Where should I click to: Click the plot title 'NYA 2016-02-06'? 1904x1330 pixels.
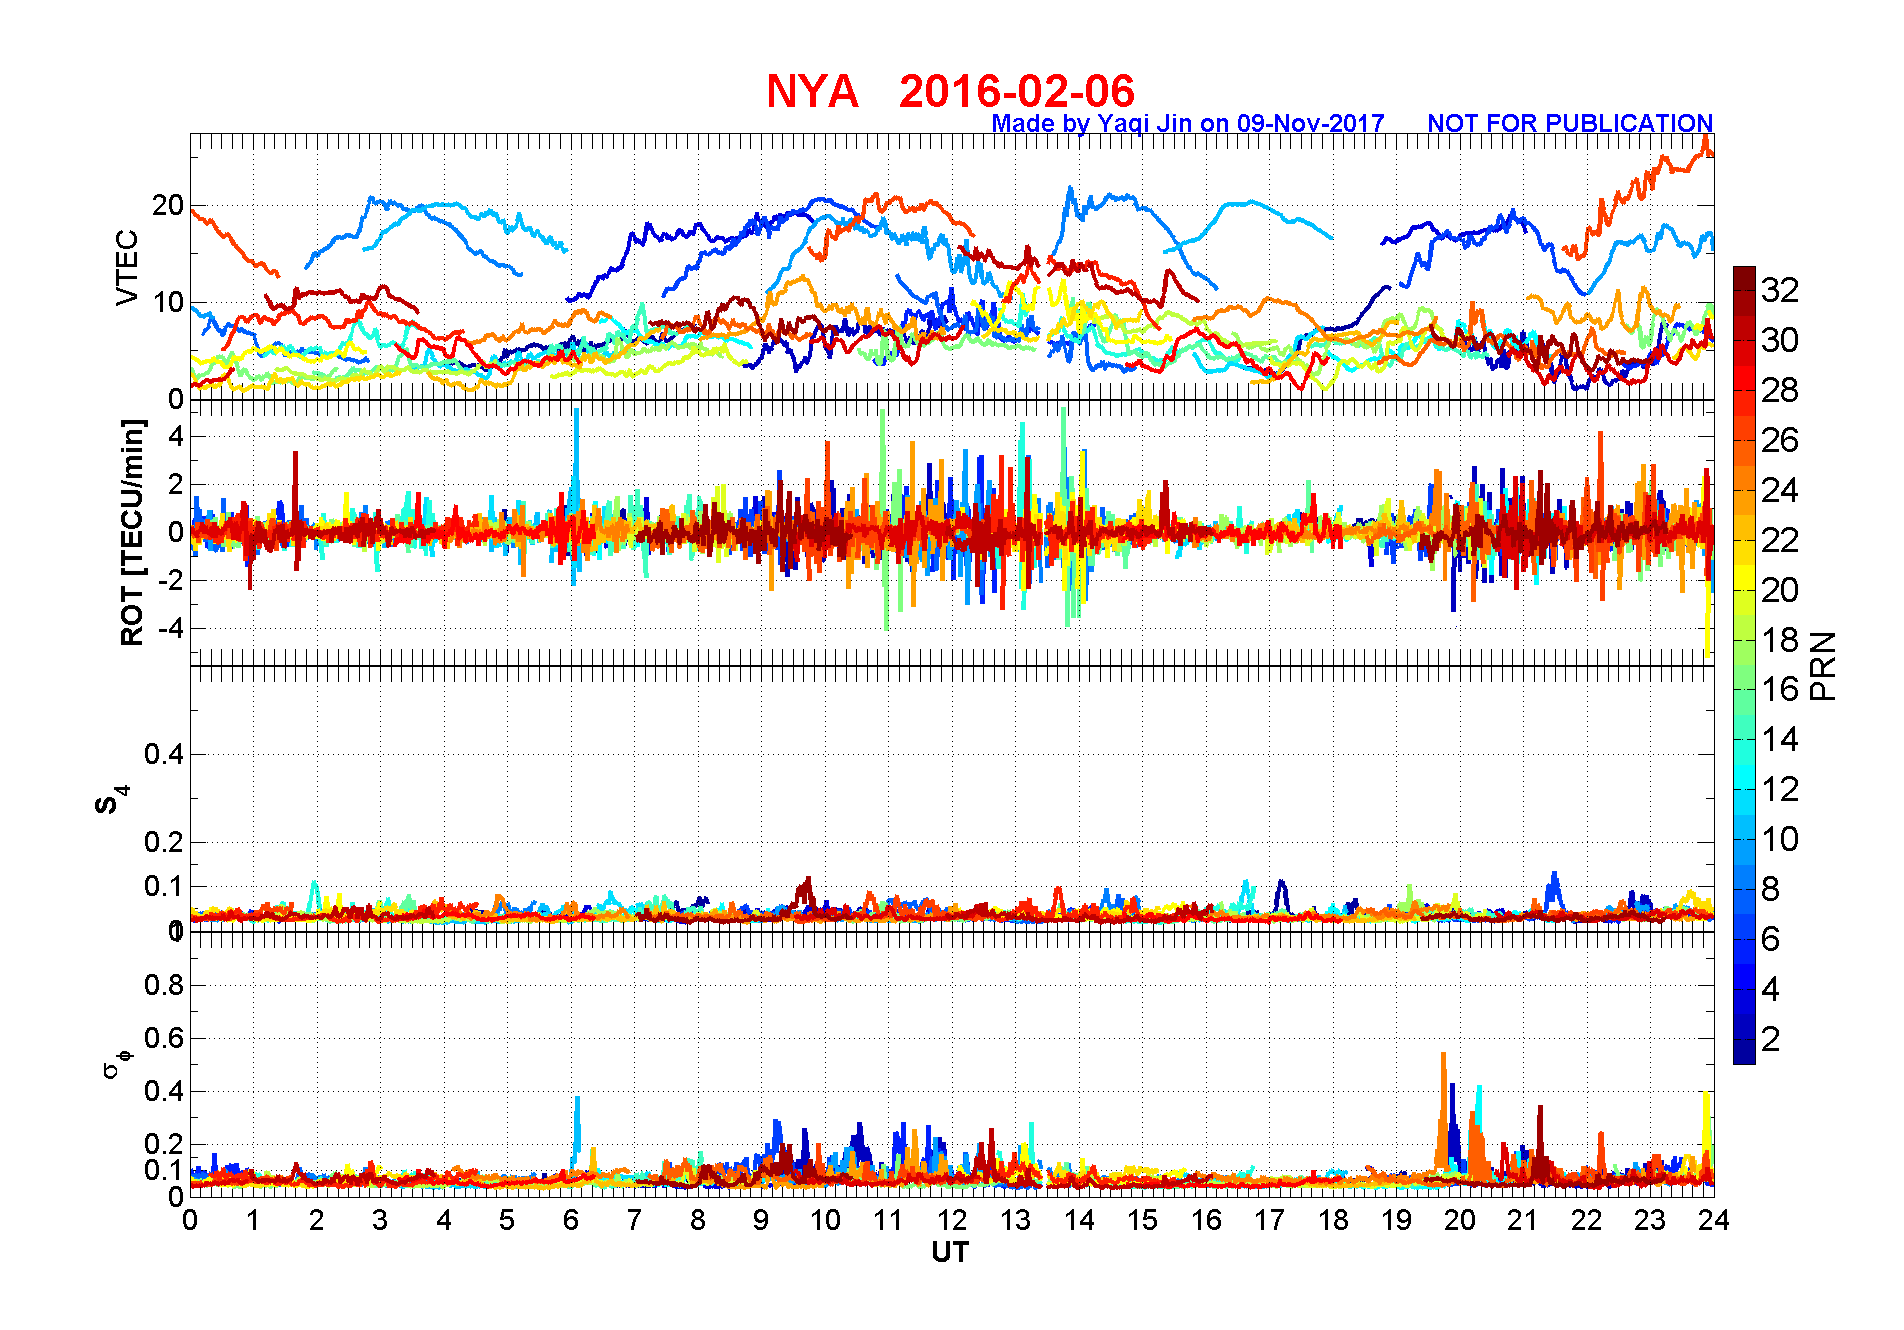[950, 91]
